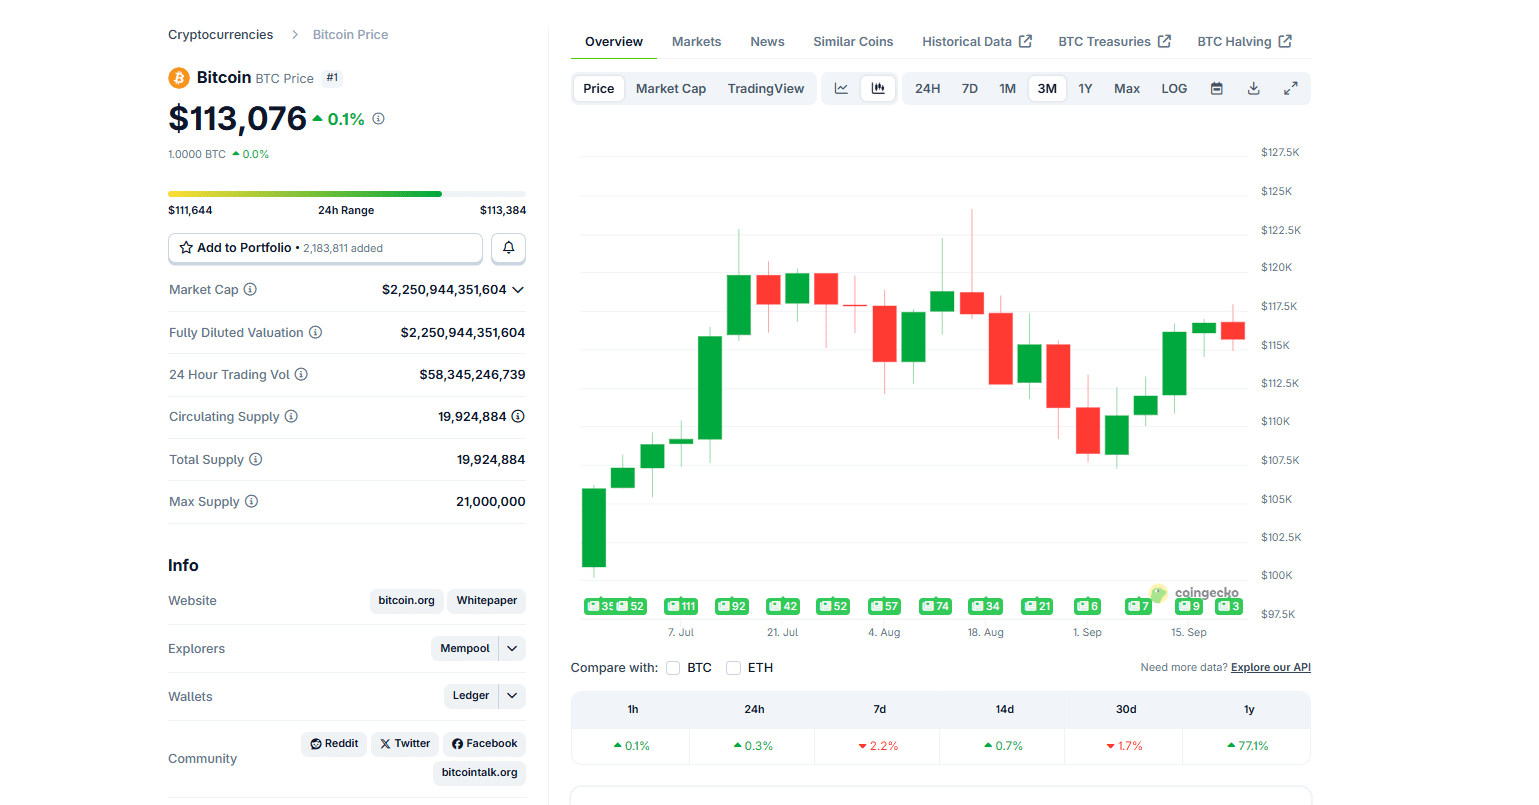Screen dimensions: 1539x805
Task: Expand the Market Cap details chevron
Action: tap(518, 289)
